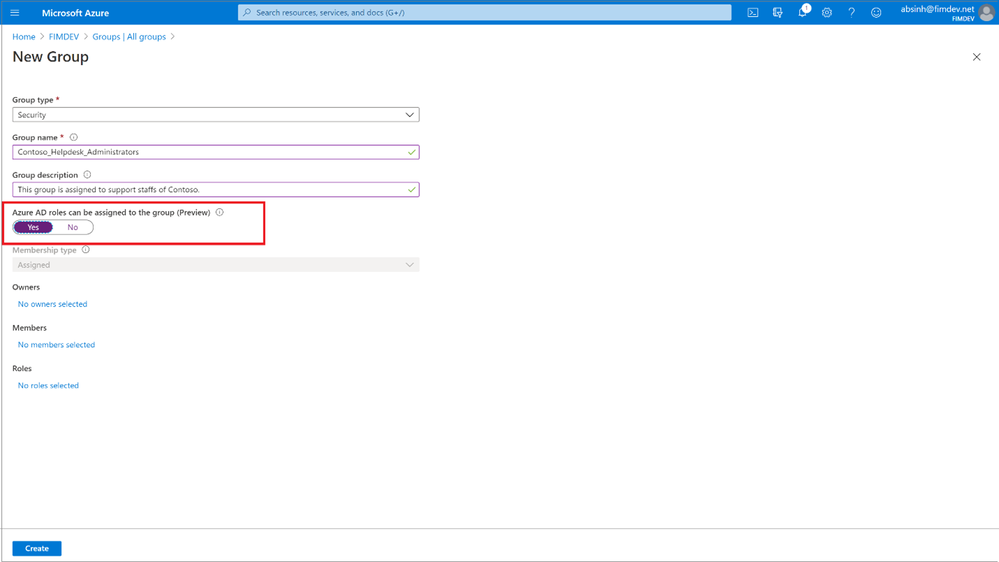
Task: Show info for Azure AD roles setting
Action: tap(220, 212)
